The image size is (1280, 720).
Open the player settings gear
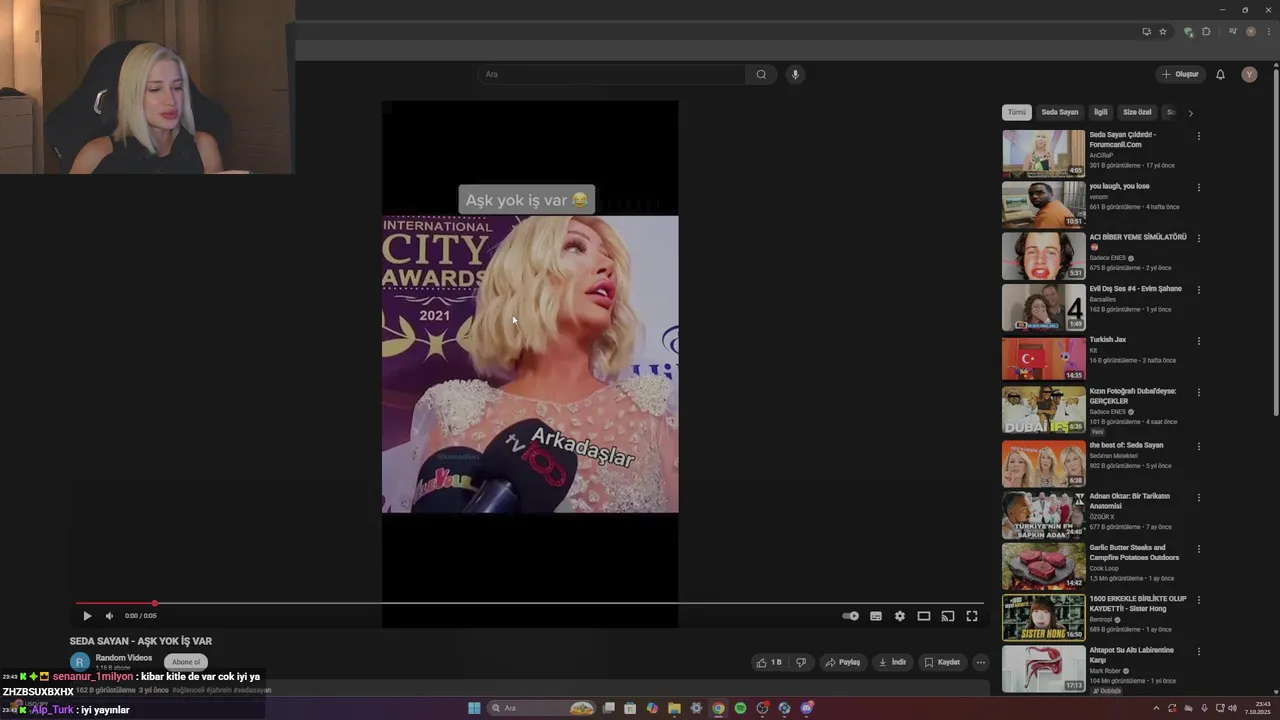(900, 616)
